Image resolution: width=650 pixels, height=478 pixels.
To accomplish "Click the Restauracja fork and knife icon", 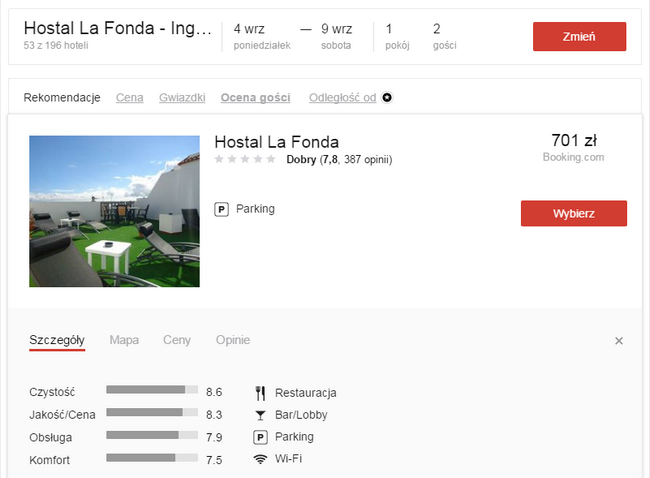I will pos(261,392).
